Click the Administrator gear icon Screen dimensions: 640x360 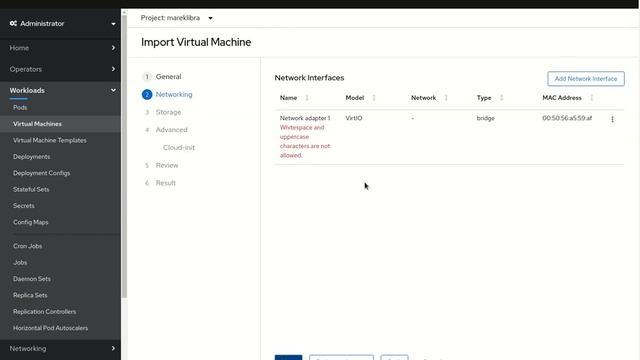tap(13, 23)
